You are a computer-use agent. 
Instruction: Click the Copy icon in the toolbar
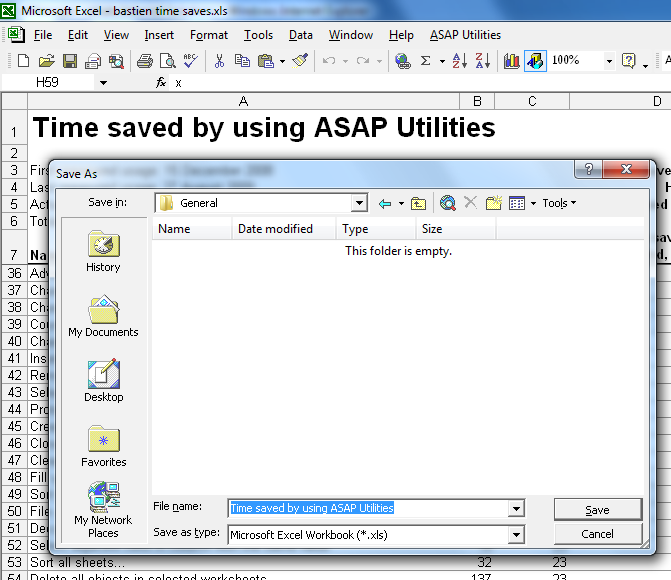coord(242,61)
